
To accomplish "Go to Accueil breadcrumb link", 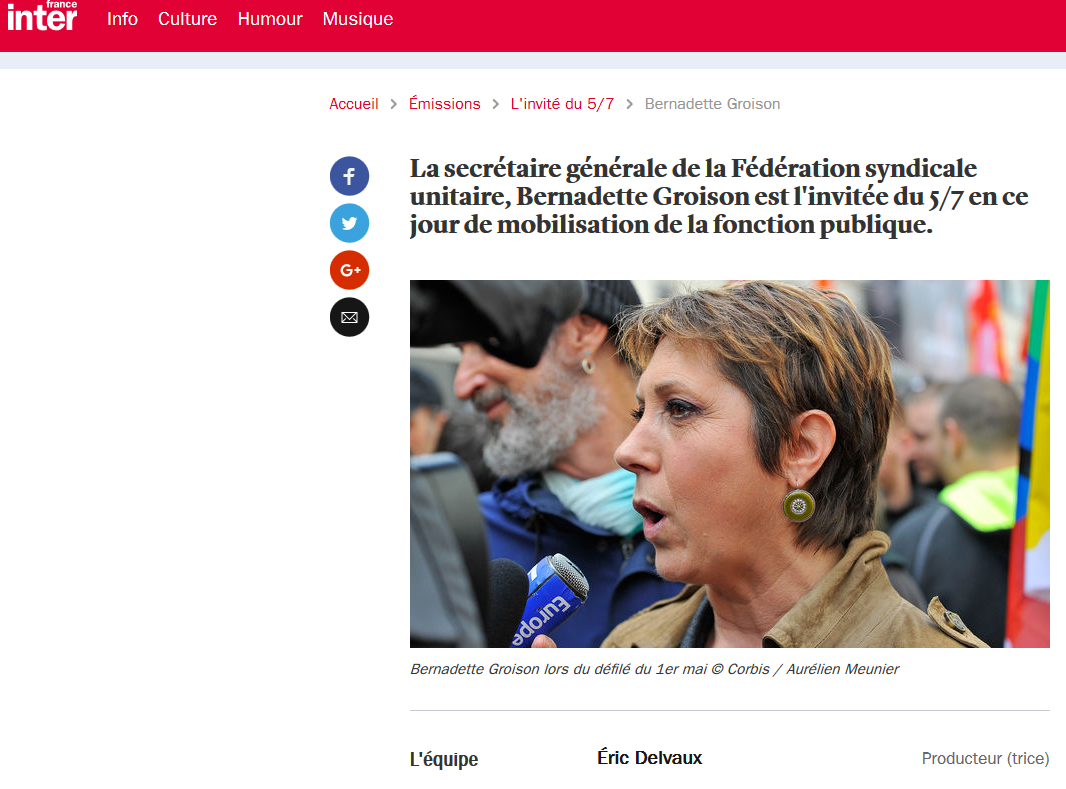I will [x=354, y=104].
